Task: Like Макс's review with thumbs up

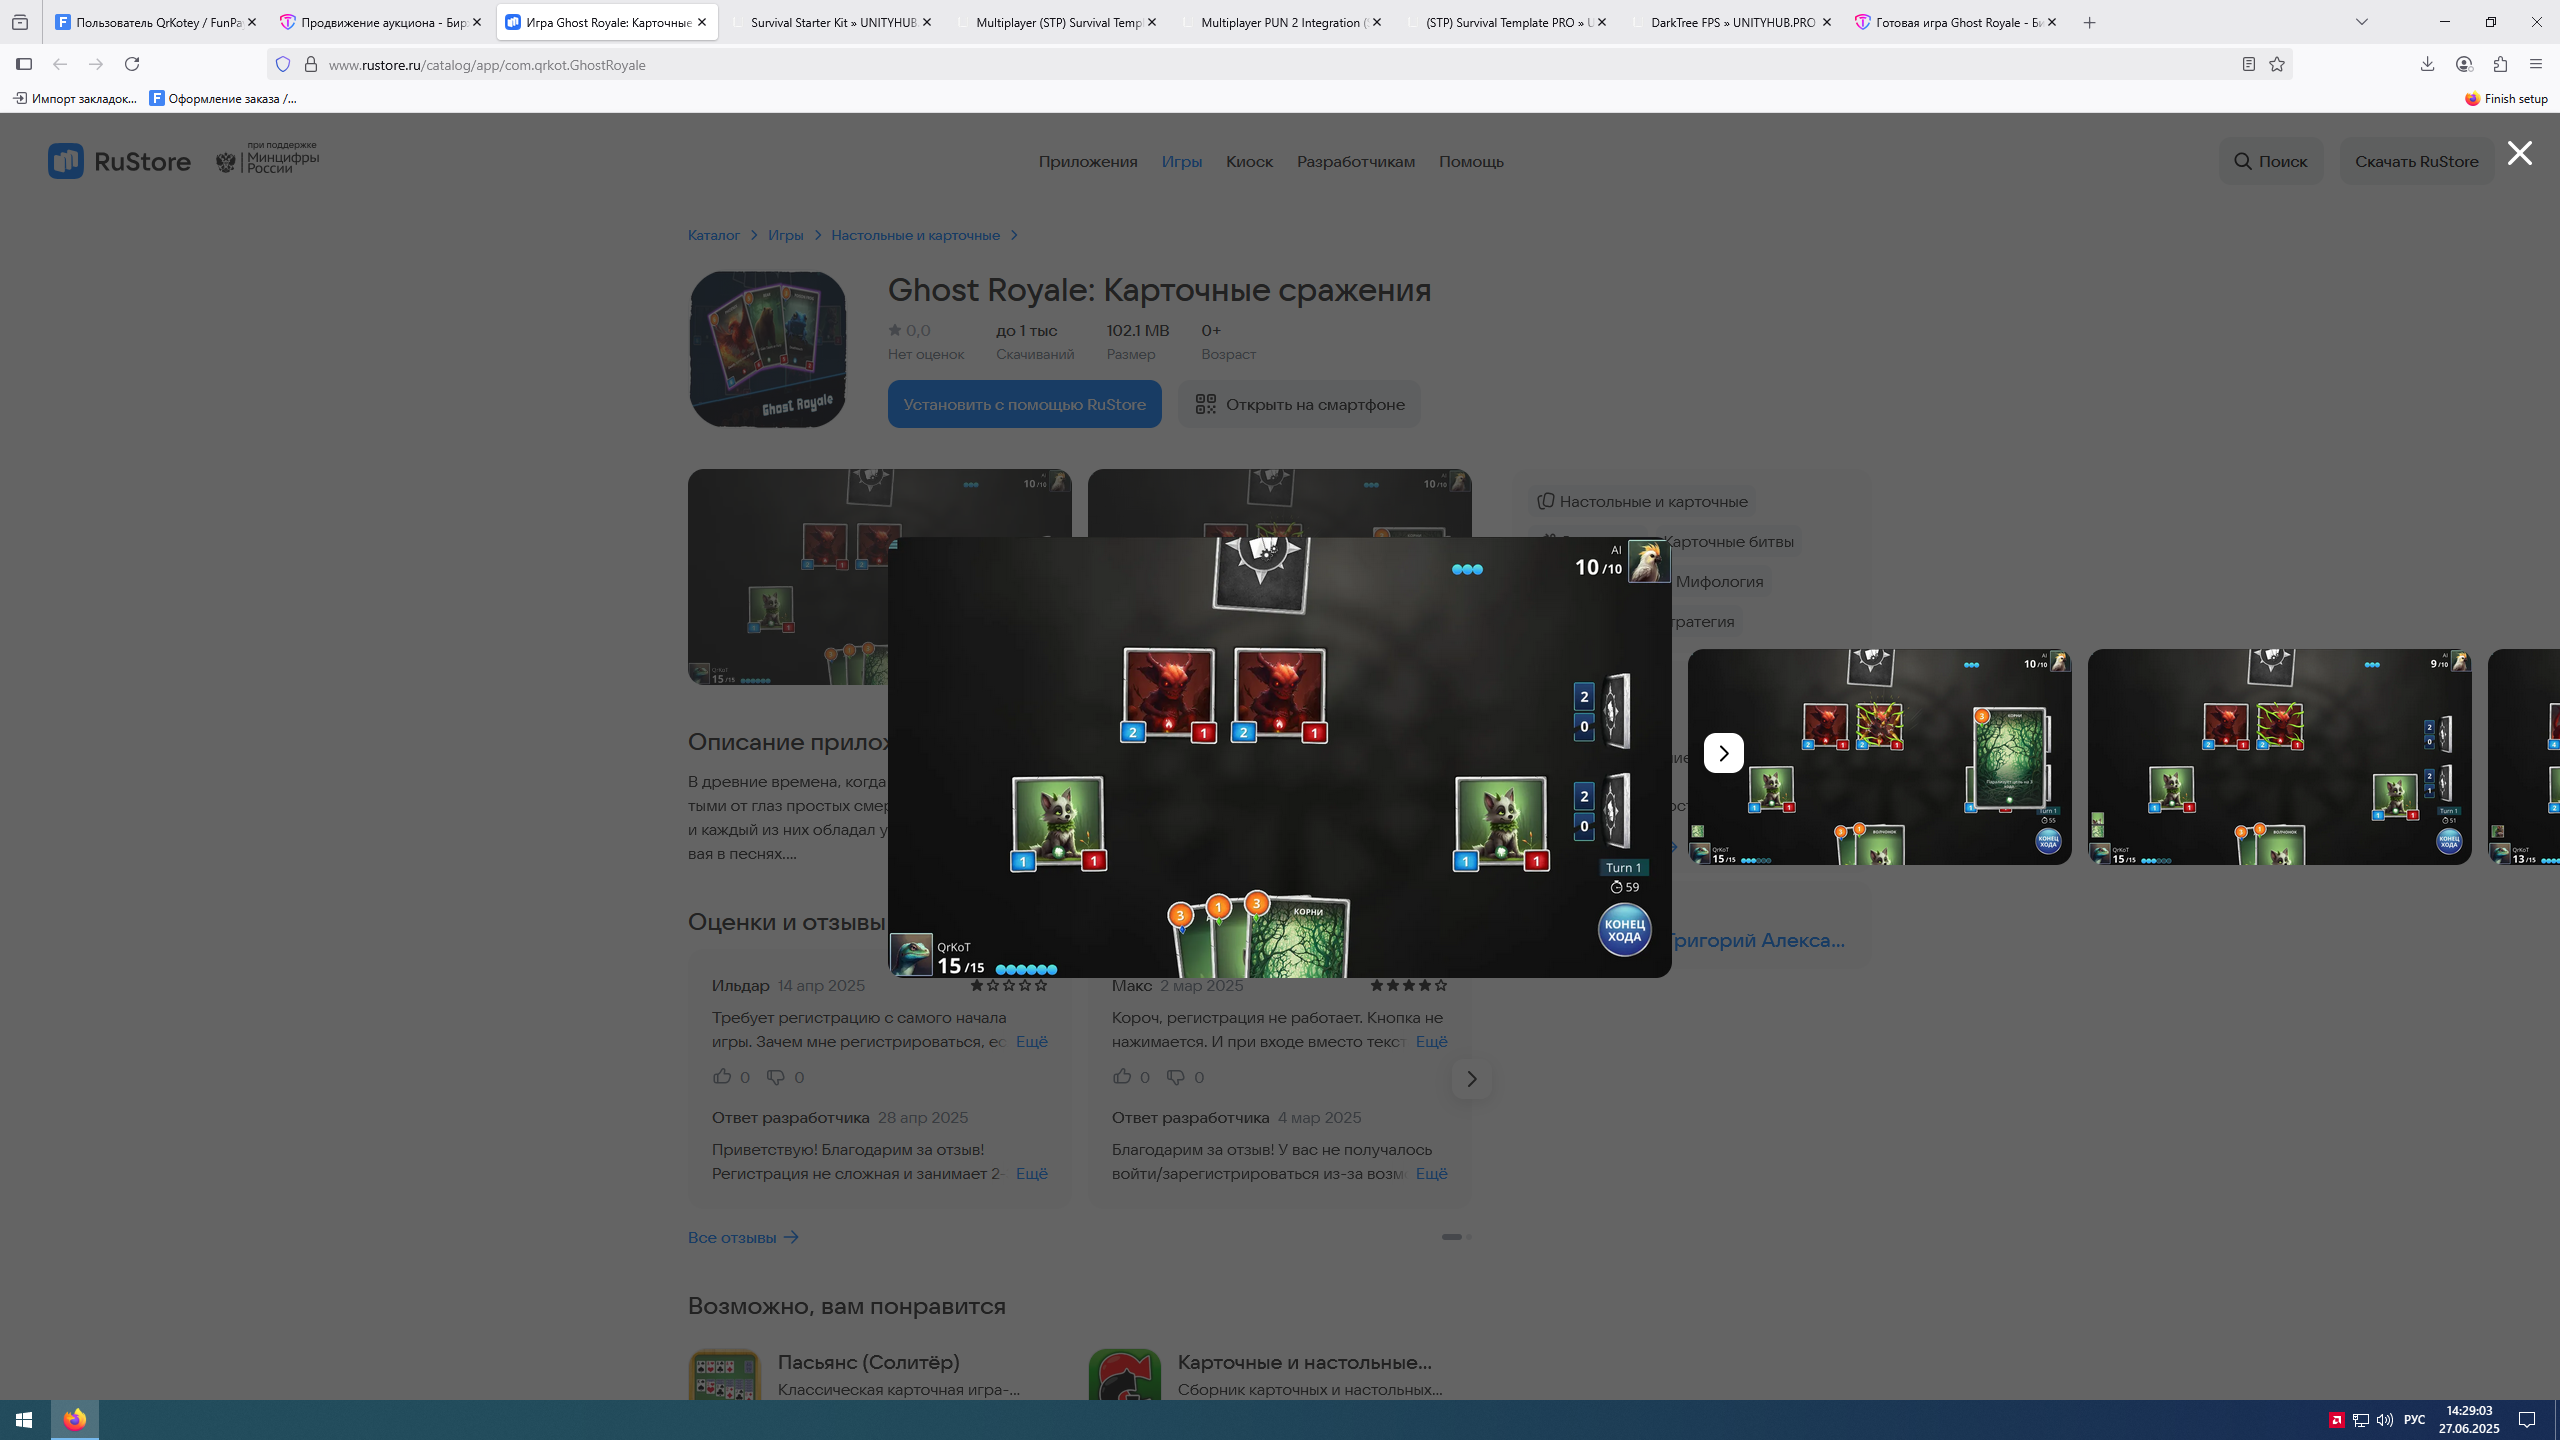Action: pyautogui.click(x=1122, y=1076)
